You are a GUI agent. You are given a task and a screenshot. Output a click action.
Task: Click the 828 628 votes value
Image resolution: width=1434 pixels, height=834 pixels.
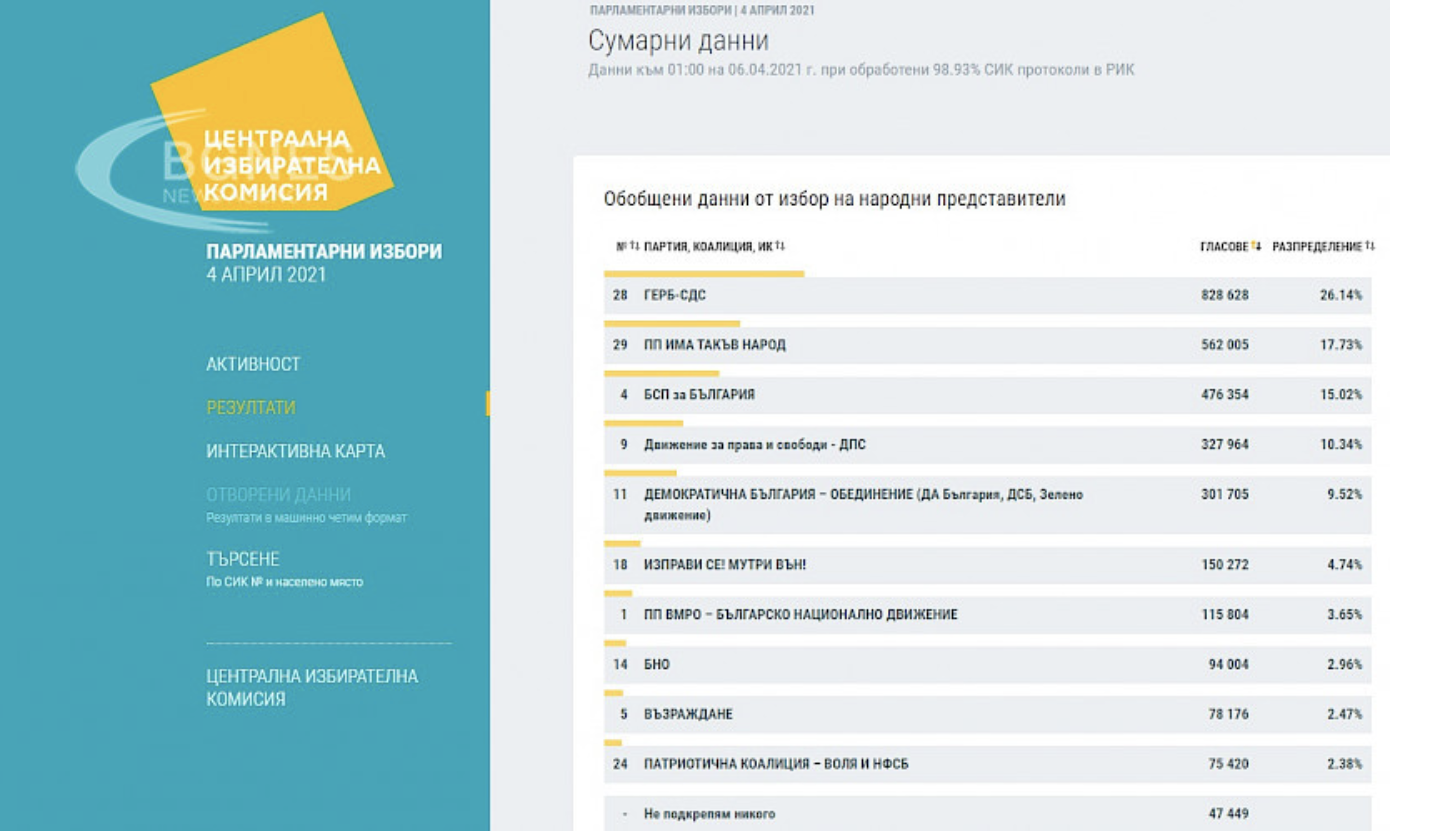pos(1224,296)
